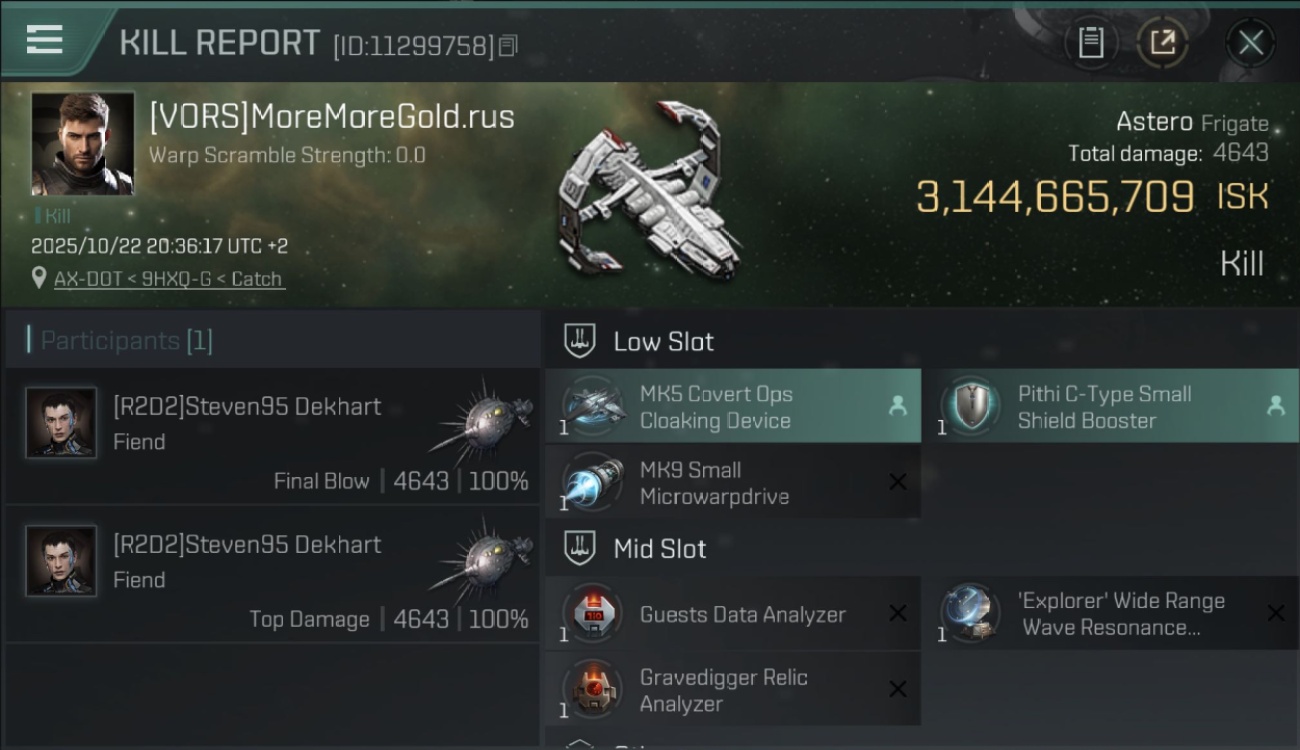Close the kill report window

click(x=1251, y=42)
